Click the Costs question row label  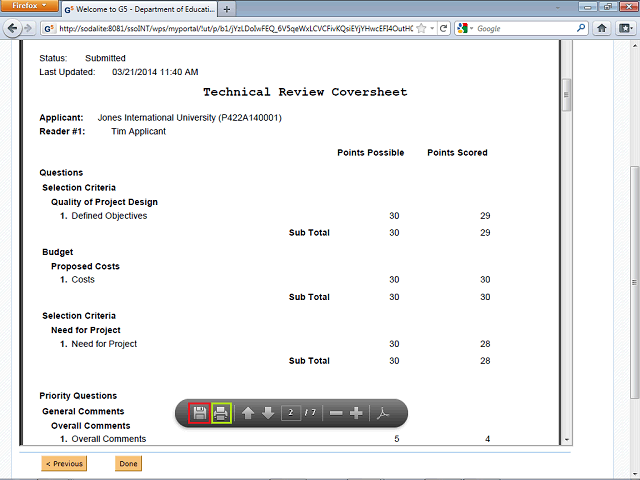[83, 280]
